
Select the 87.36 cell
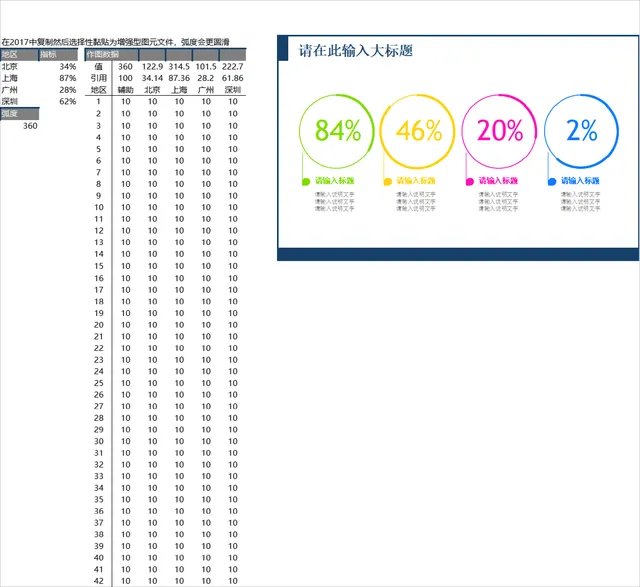point(179,78)
